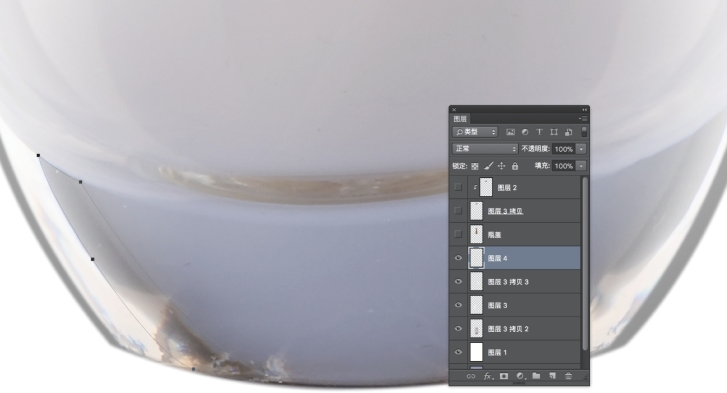Add a layer mask from panel footer

(x=504, y=376)
